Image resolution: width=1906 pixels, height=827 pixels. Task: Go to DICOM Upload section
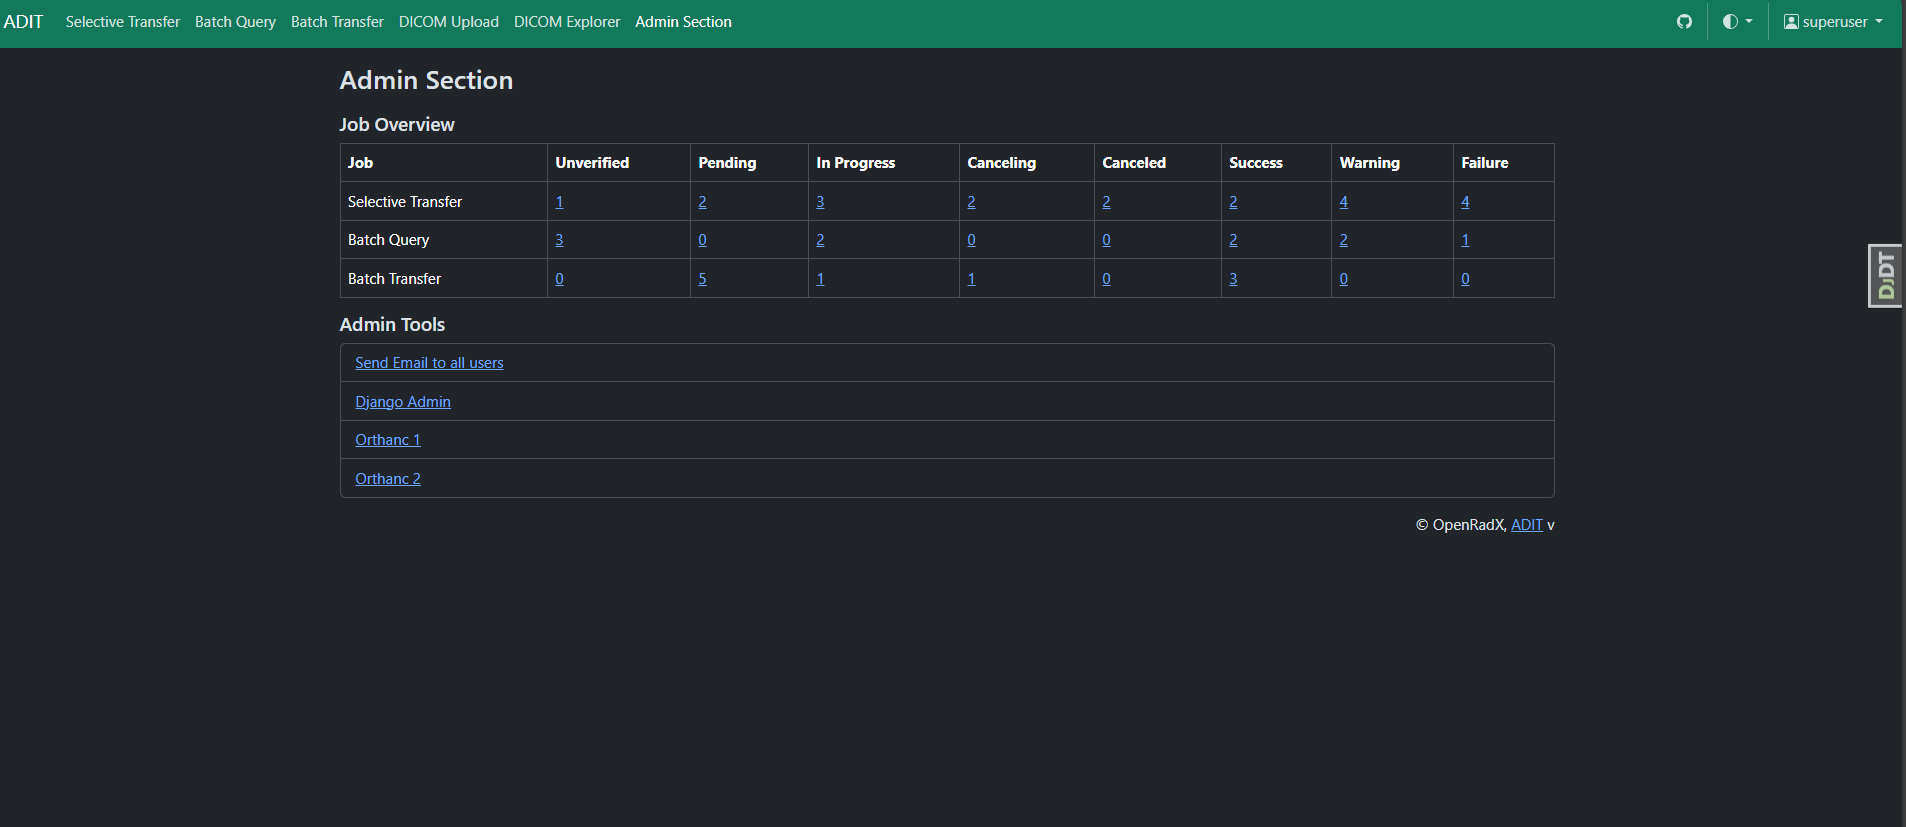448,21
